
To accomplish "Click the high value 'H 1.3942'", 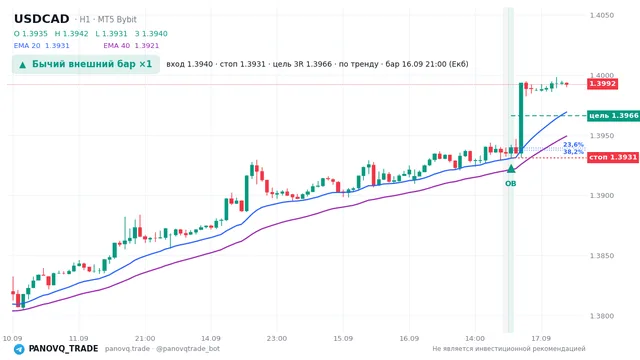I will coord(71,34).
